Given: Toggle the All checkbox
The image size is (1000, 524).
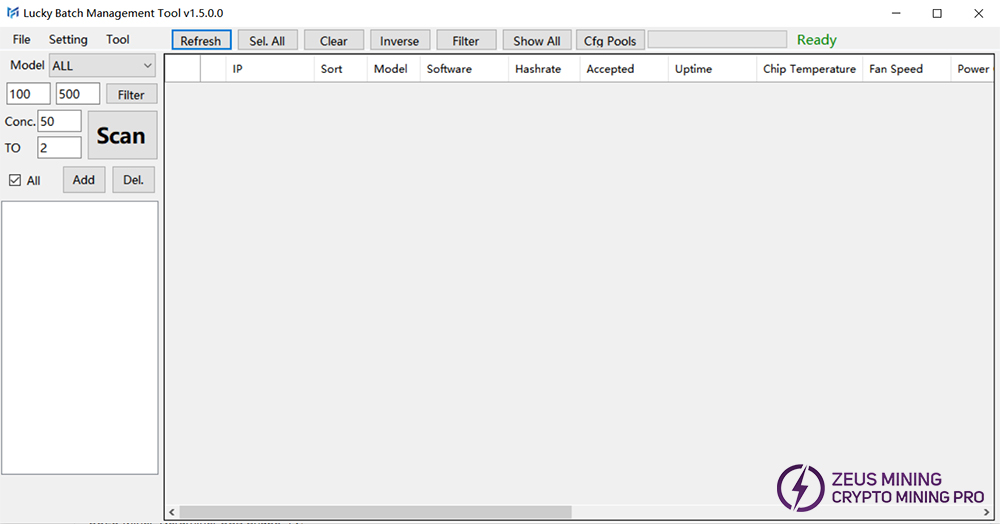Looking at the screenshot, I should click(x=15, y=180).
